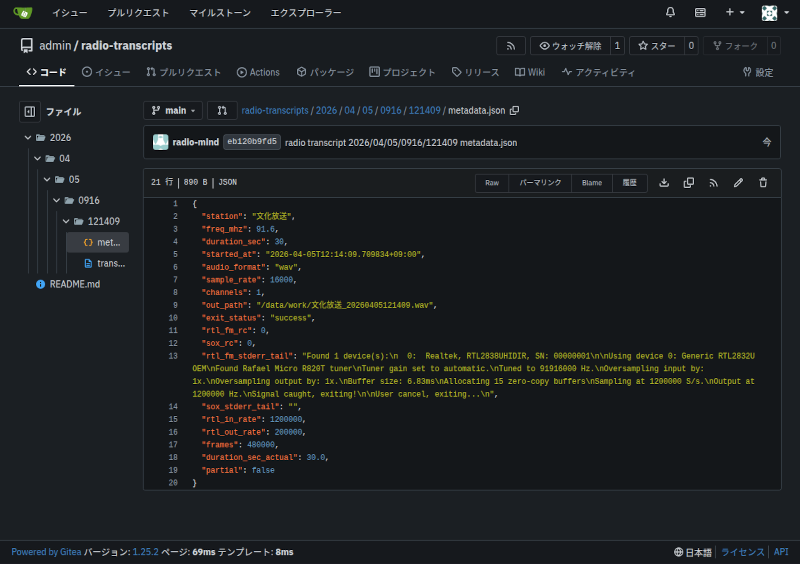
Task: Select README.md in the file tree
Action: click(74, 284)
